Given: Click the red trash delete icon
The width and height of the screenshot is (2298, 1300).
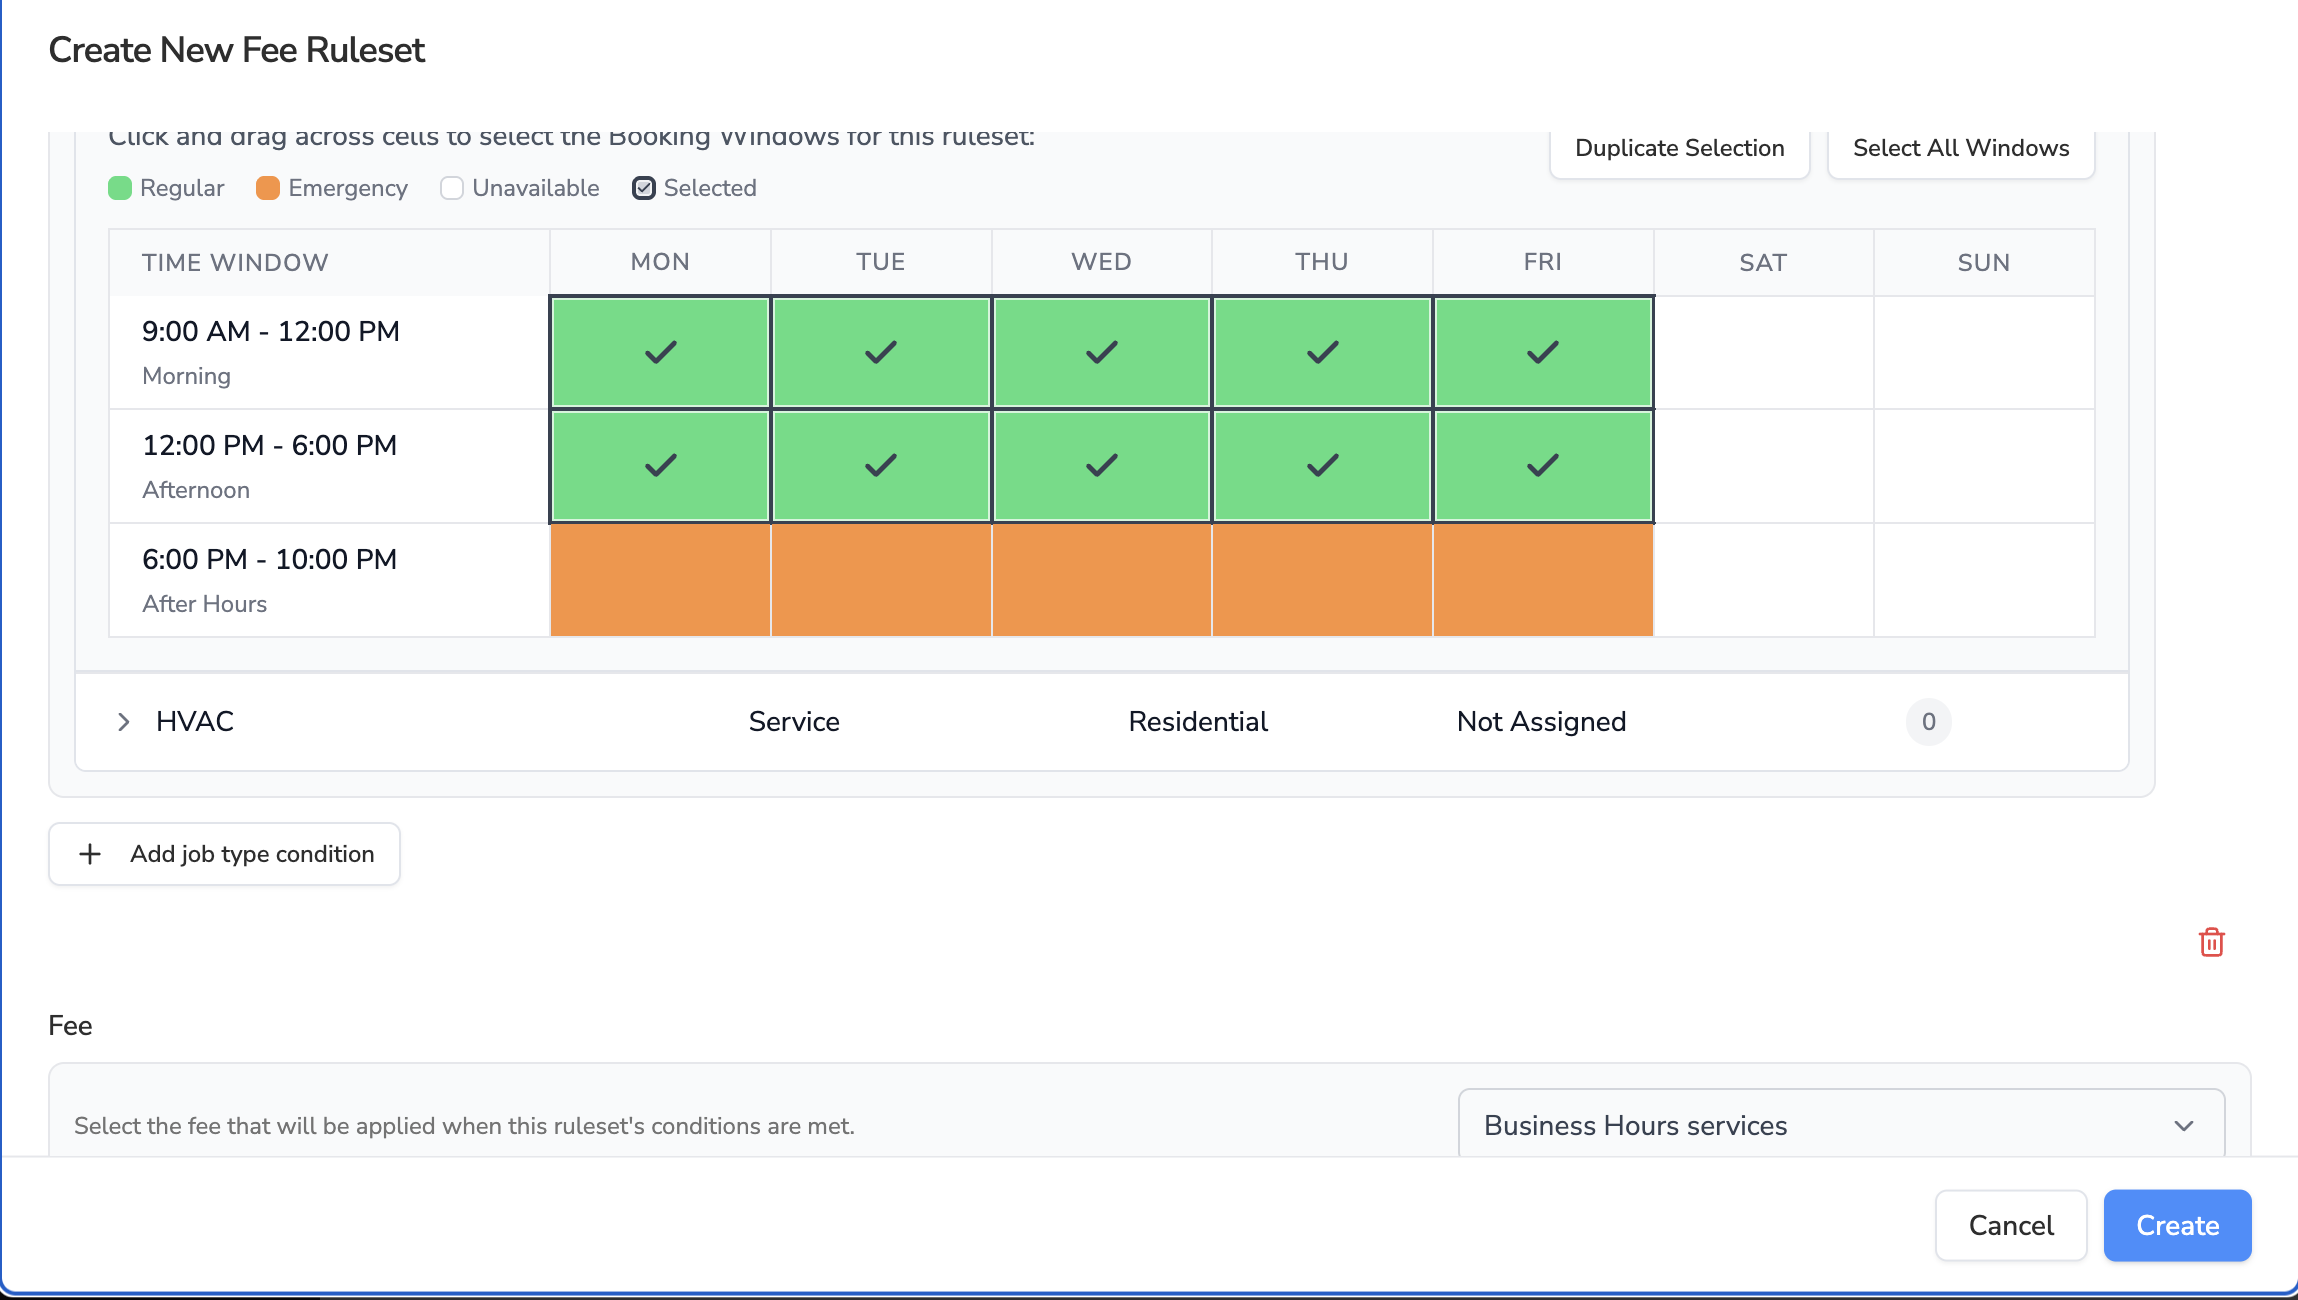Looking at the screenshot, I should (2211, 942).
